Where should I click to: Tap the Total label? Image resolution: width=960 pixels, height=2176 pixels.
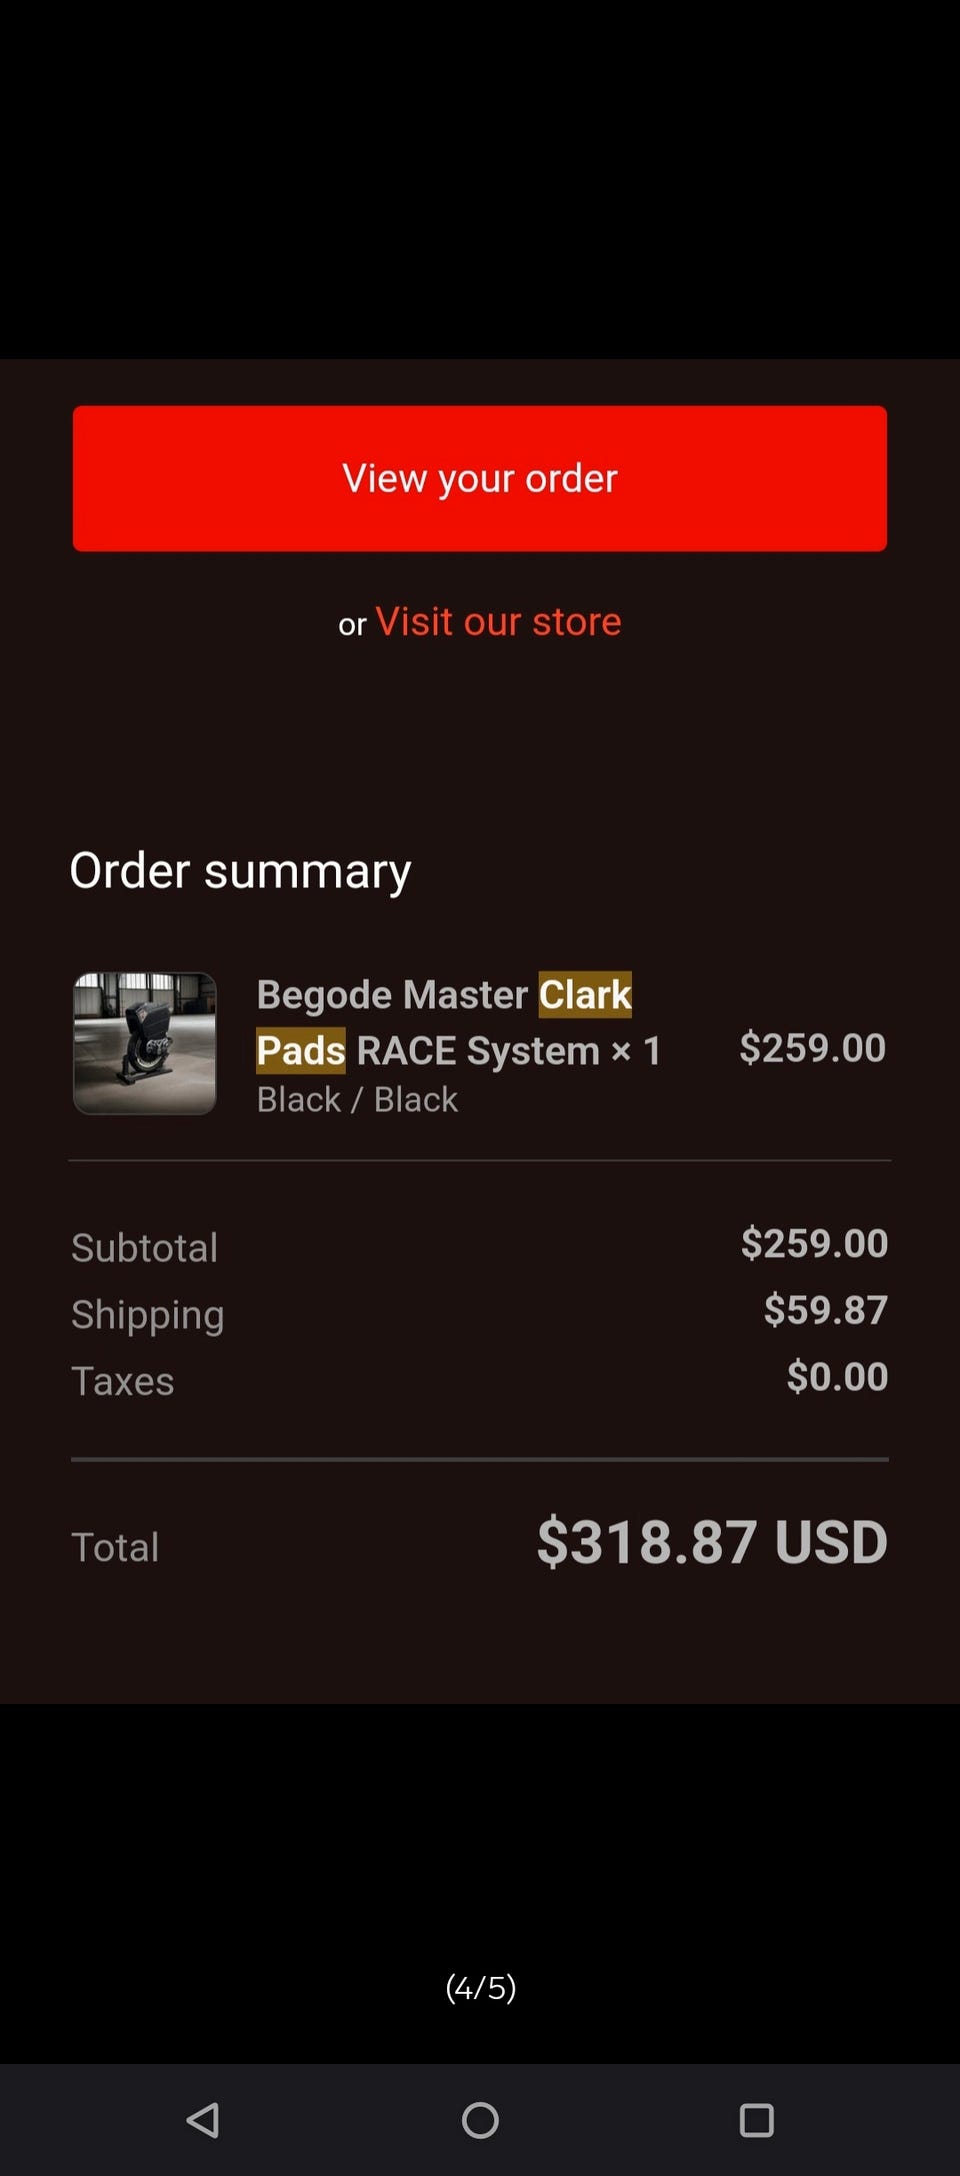115,1547
